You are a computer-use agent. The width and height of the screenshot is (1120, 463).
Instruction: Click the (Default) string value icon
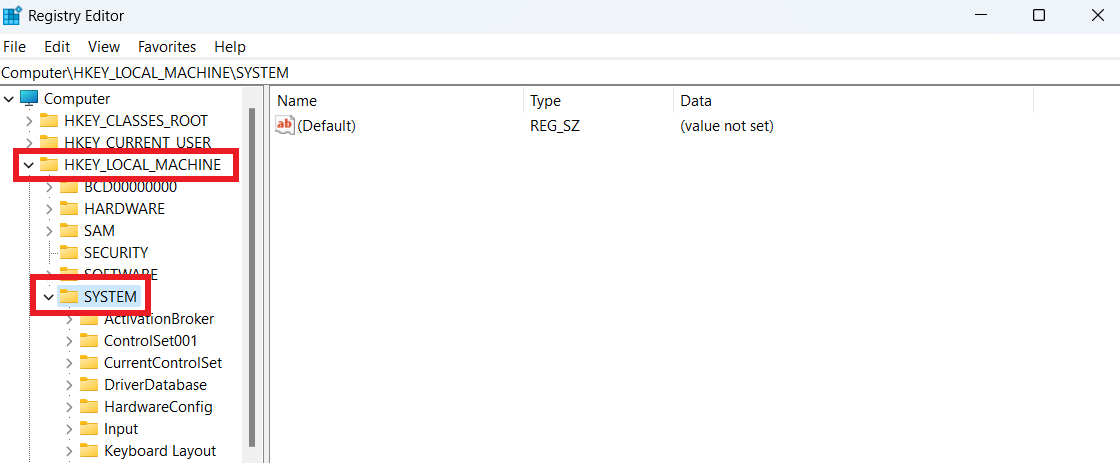pyautogui.click(x=285, y=126)
